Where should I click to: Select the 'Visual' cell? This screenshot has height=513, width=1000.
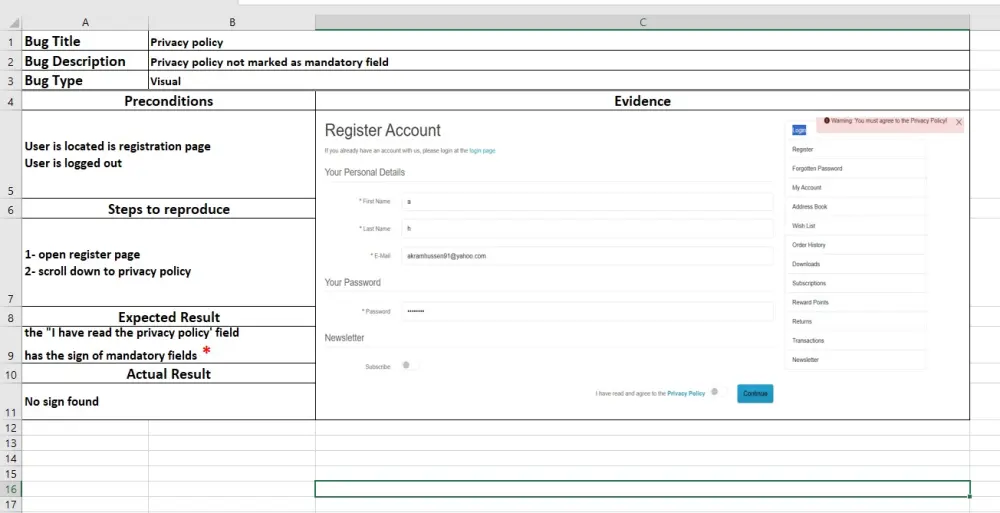(559, 81)
